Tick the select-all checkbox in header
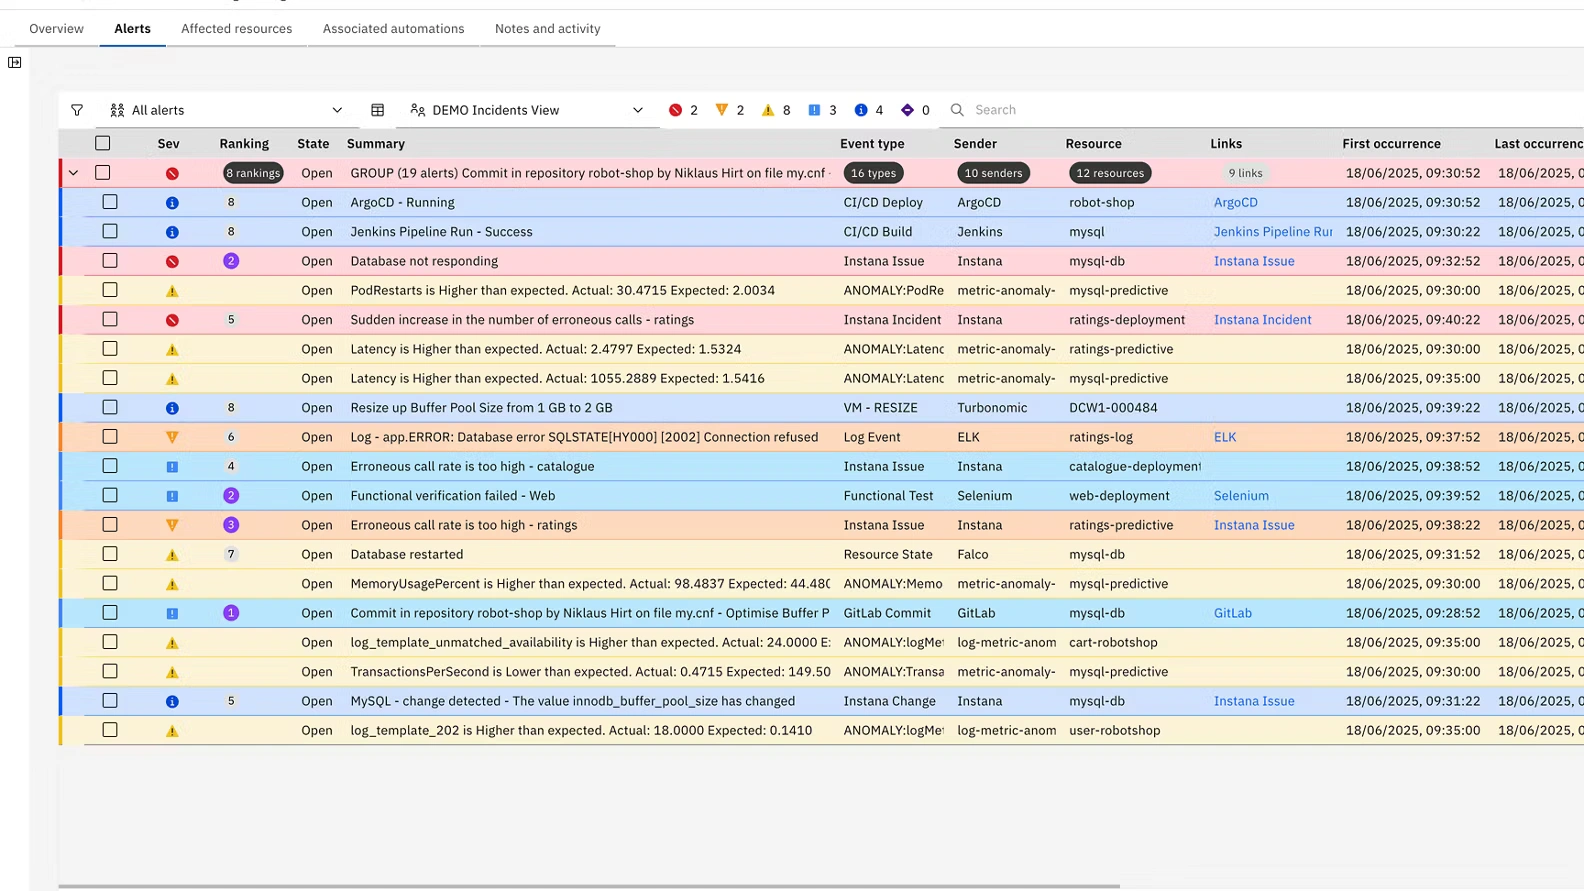The height and width of the screenshot is (891, 1584). (x=103, y=143)
